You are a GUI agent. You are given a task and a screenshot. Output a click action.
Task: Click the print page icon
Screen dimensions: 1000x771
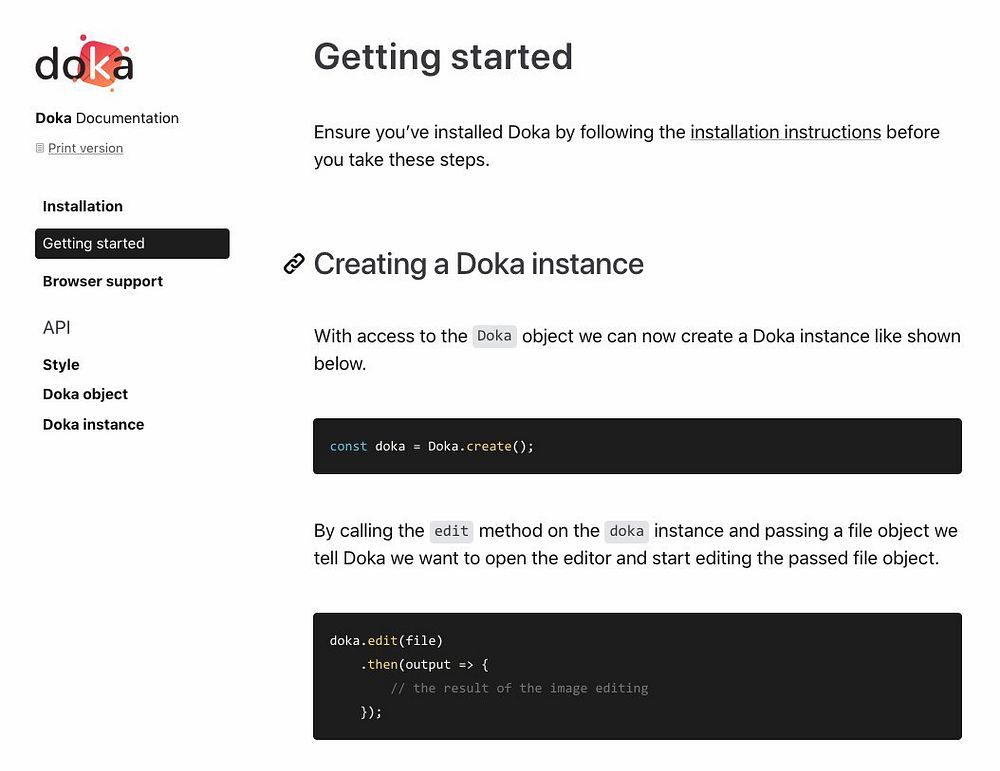(40, 148)
